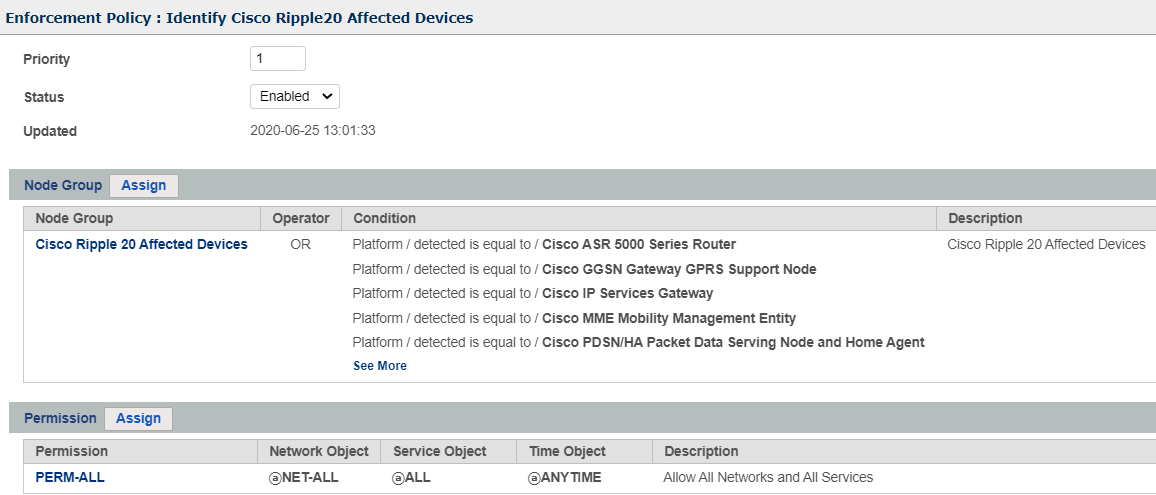Select the Cisco ASR 5000 Series Router condition

coord(638,244)
